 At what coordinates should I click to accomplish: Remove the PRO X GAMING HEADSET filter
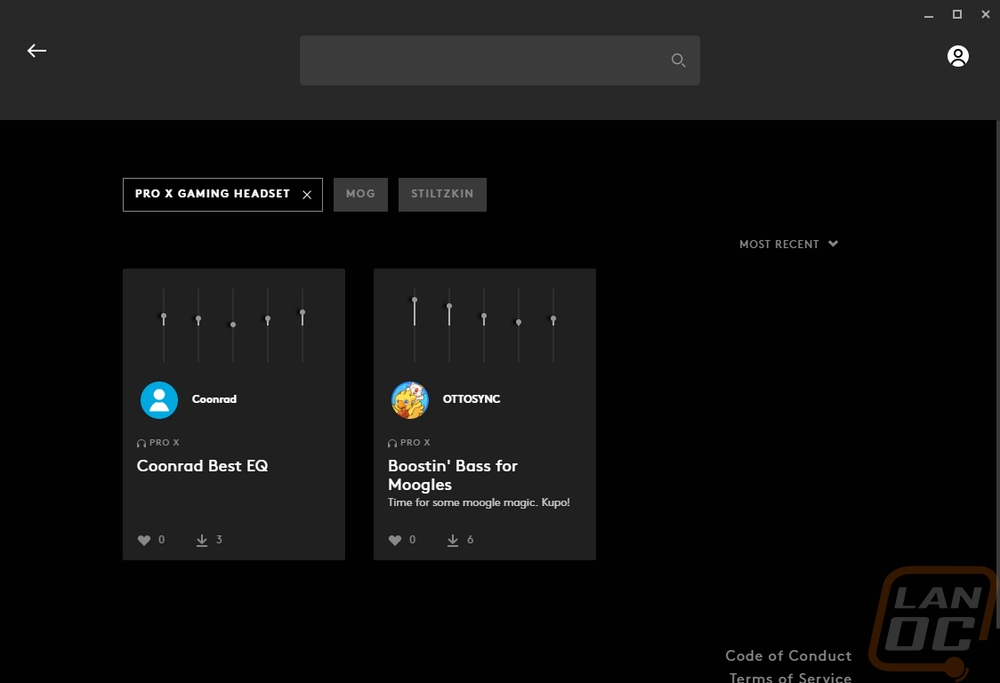coord(307,195)
